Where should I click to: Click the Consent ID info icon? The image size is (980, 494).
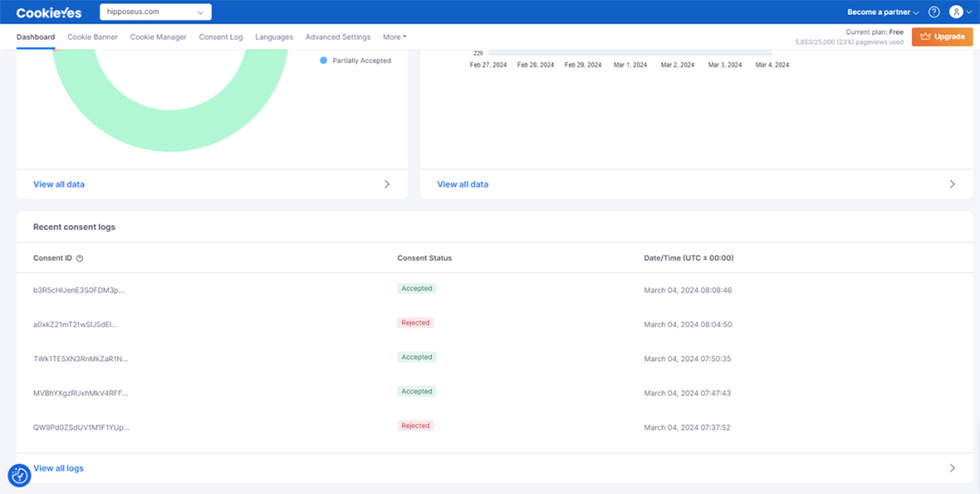(80, 258)
